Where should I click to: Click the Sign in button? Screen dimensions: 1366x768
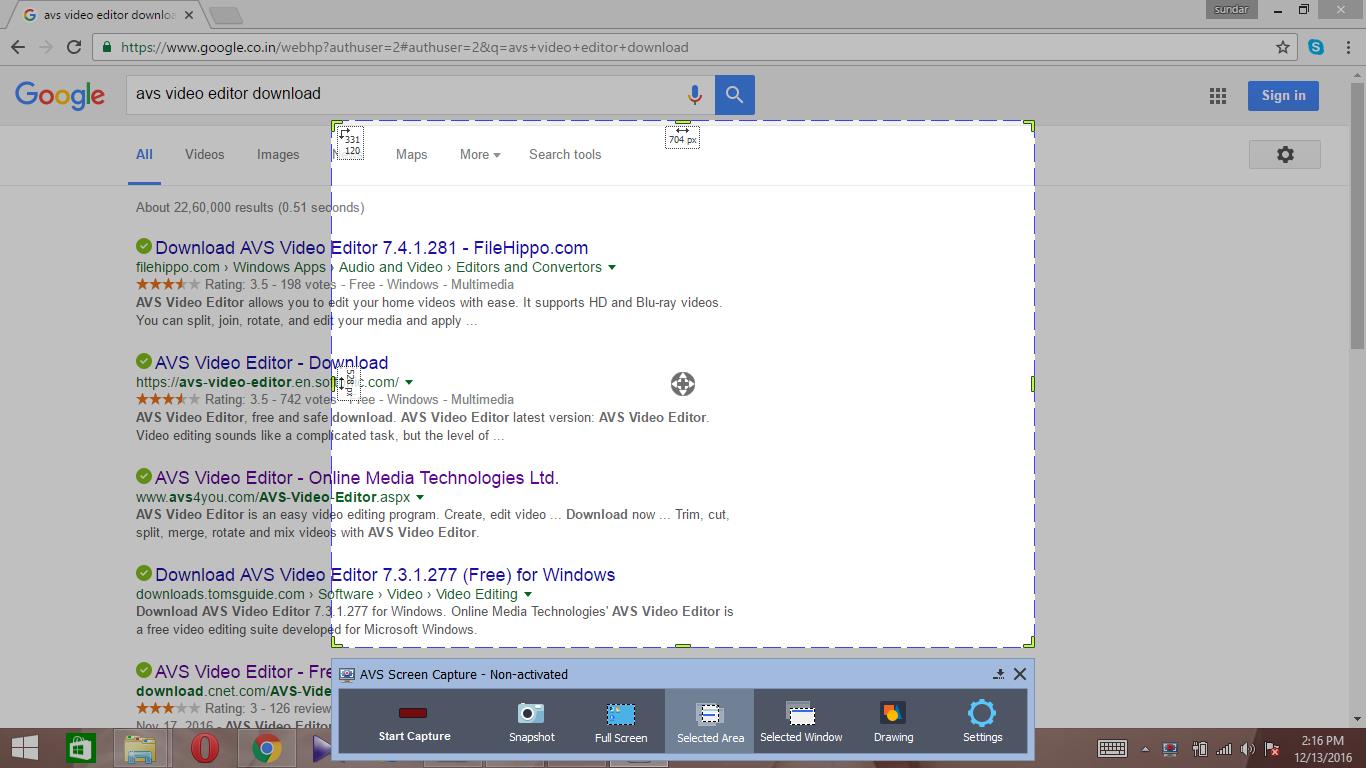click(x=1283, y=96)
